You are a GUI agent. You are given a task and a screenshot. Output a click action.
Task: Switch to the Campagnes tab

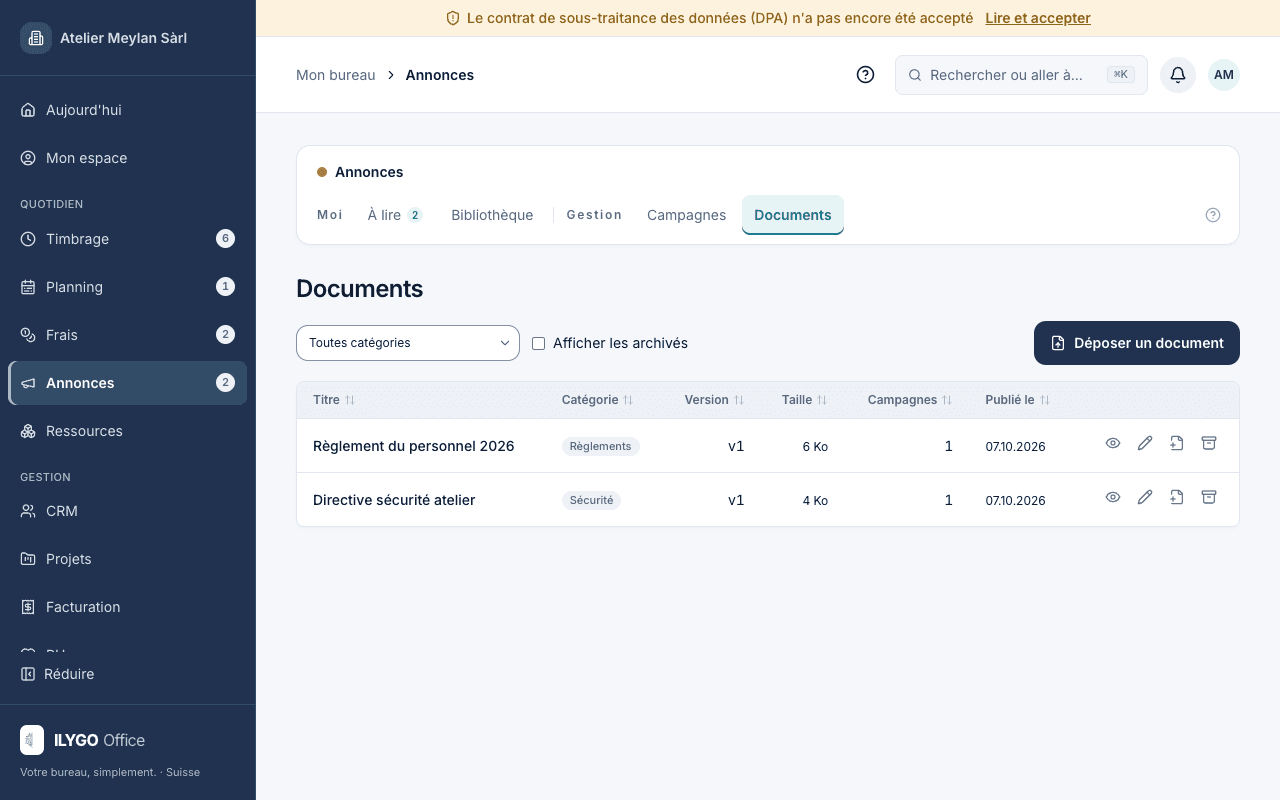coord(686,215)
